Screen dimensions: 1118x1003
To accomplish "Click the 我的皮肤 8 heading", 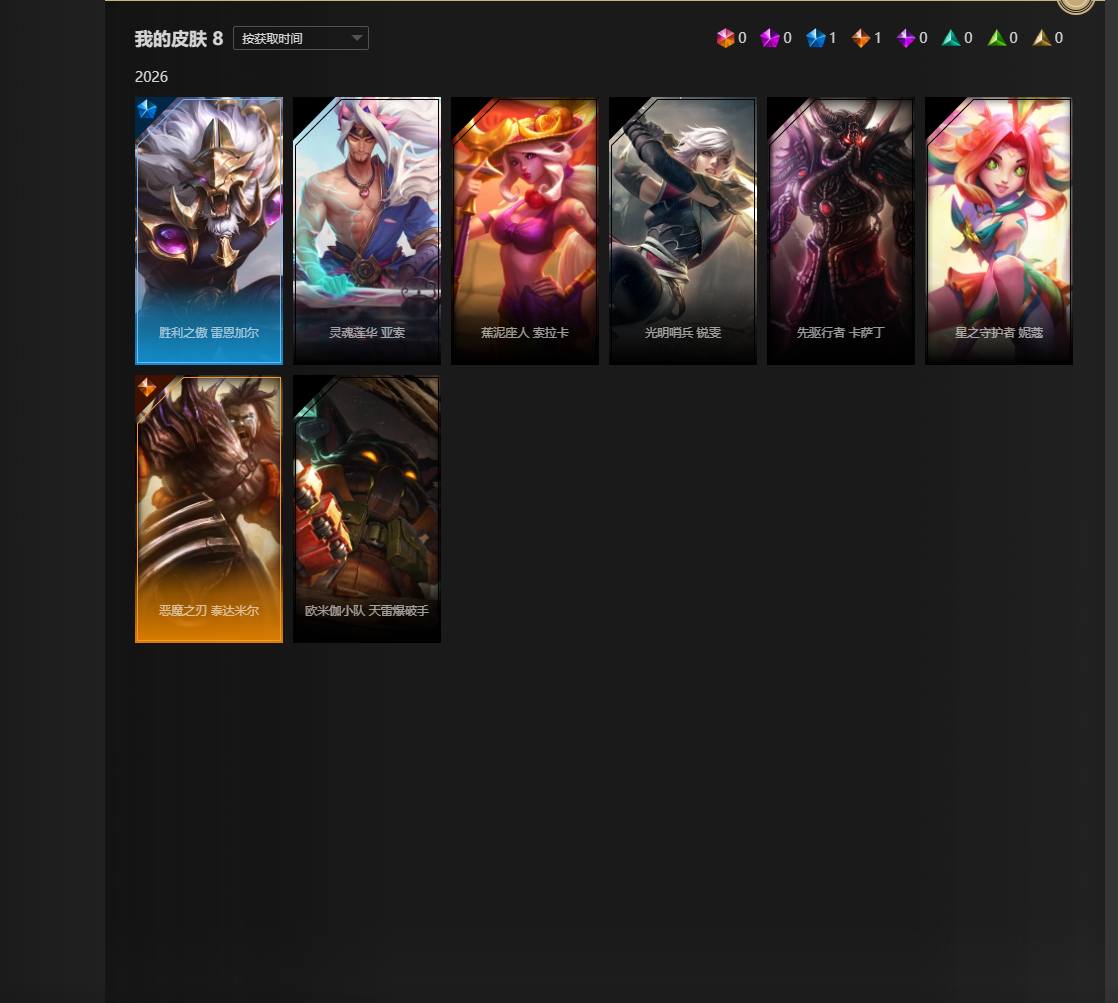I will [x=179, y=38].
